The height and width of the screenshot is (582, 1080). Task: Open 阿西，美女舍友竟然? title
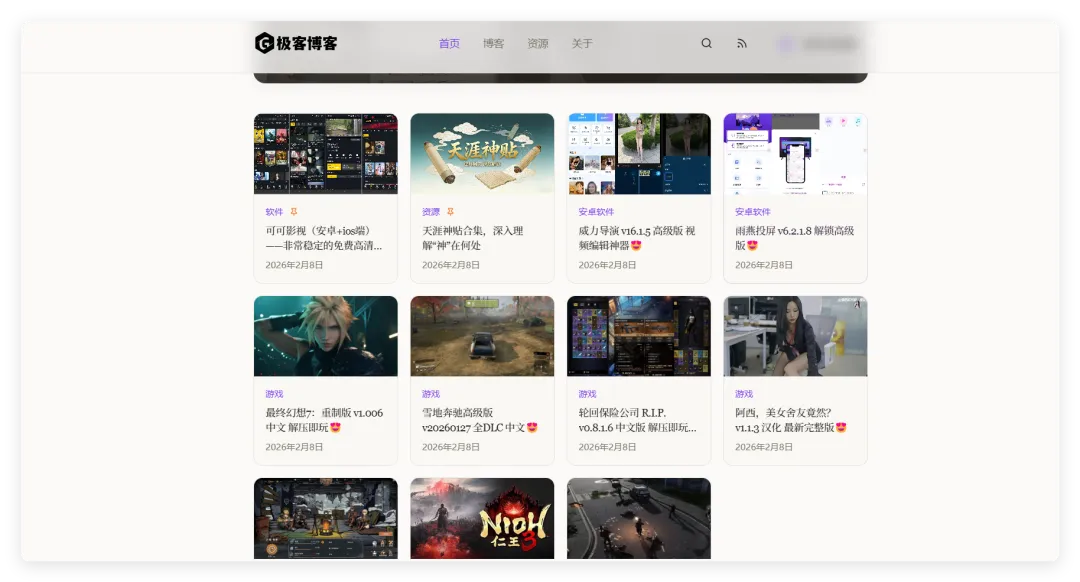point(791,420)
